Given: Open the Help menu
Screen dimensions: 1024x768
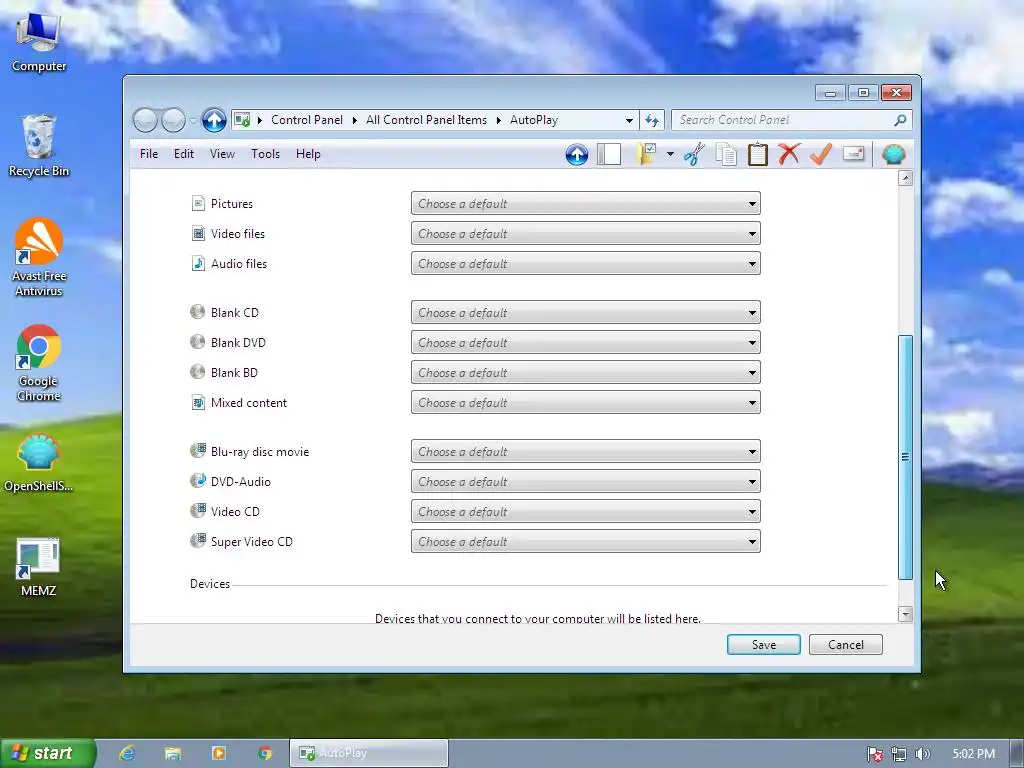Looking at the screenshot, I should [x=308, y=154].
